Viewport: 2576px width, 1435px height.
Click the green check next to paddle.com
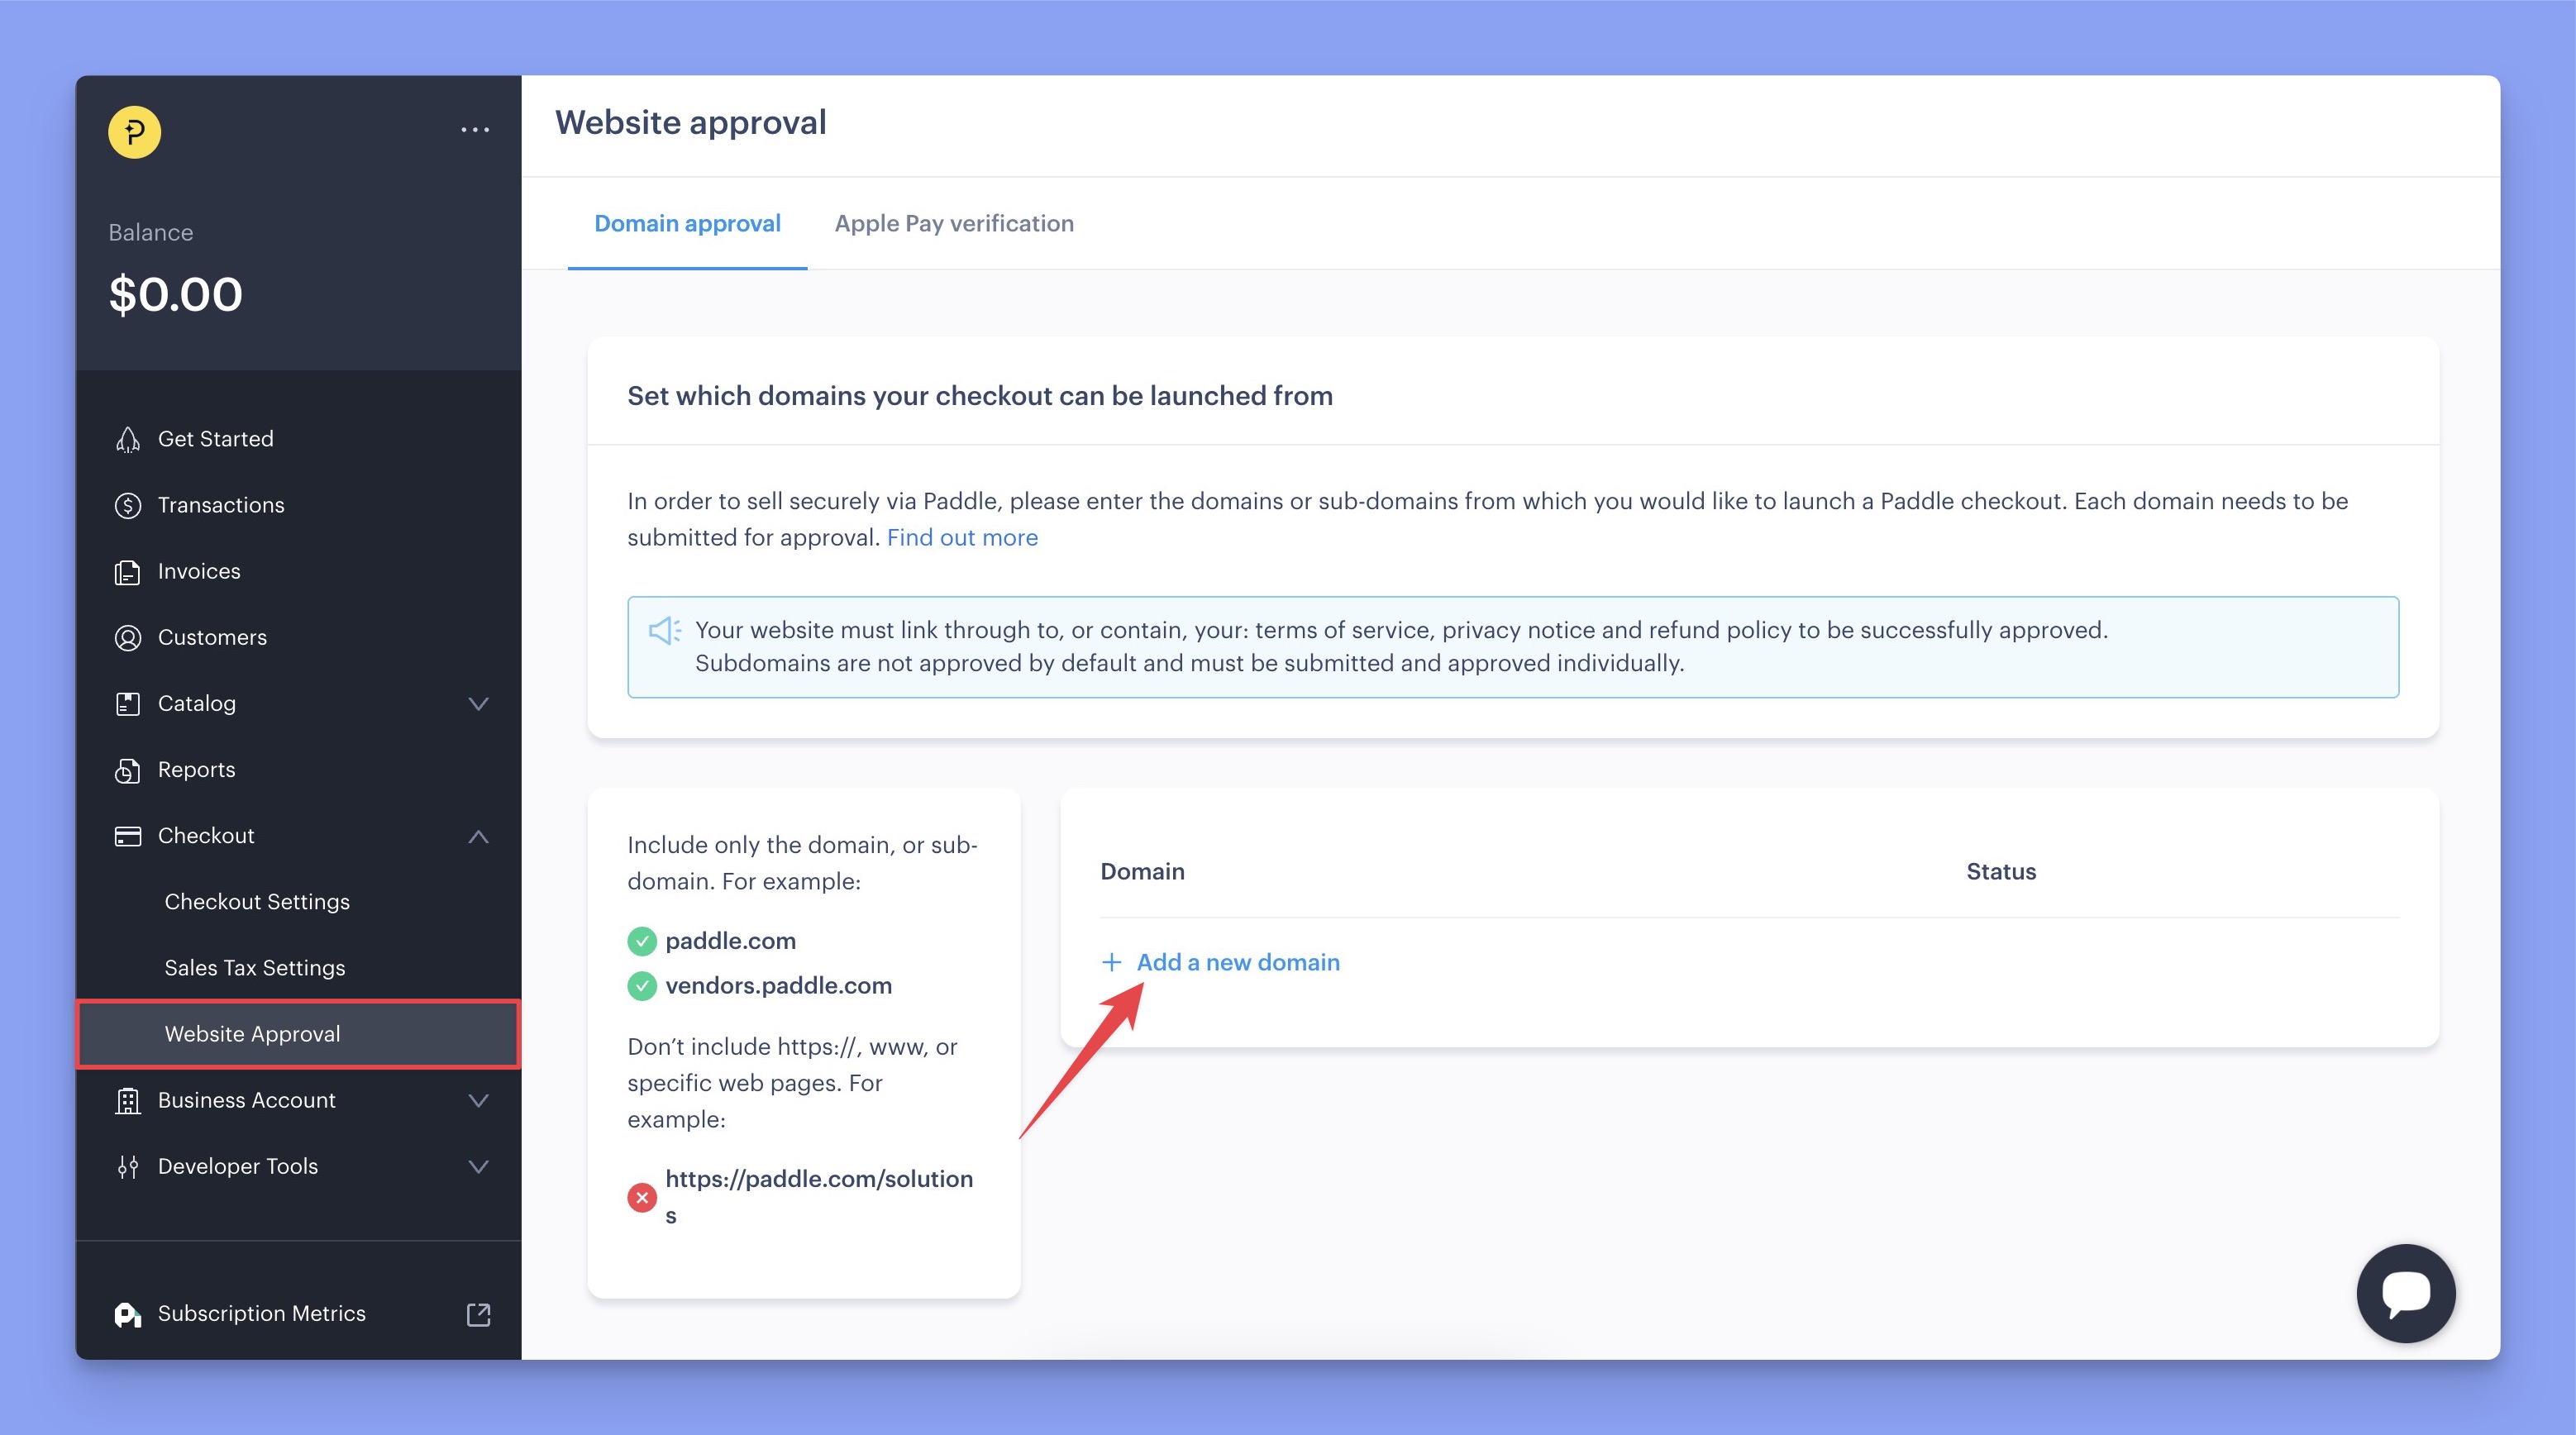[x=642, y=941]
